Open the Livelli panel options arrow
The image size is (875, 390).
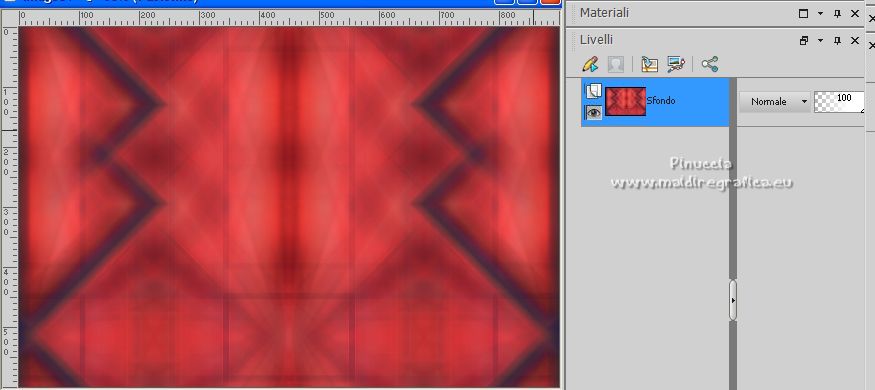coord(820,41)
